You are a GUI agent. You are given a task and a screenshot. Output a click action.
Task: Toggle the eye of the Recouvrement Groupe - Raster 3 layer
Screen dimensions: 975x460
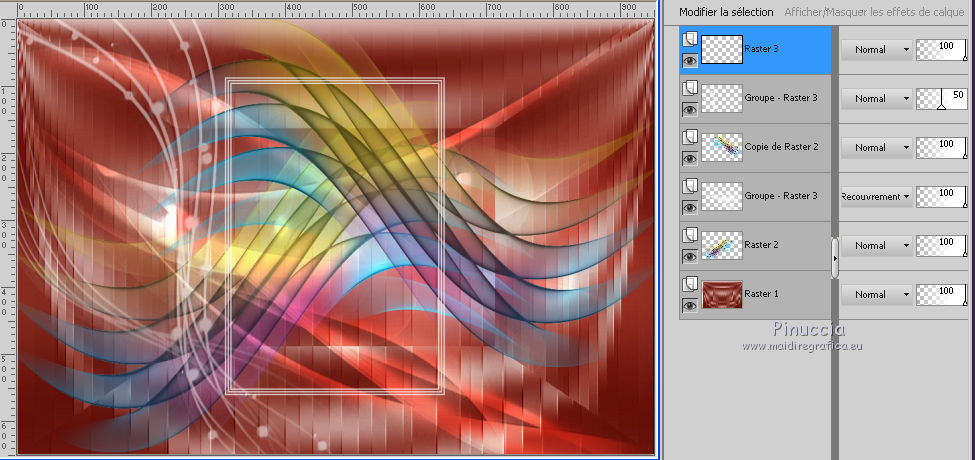690,207
